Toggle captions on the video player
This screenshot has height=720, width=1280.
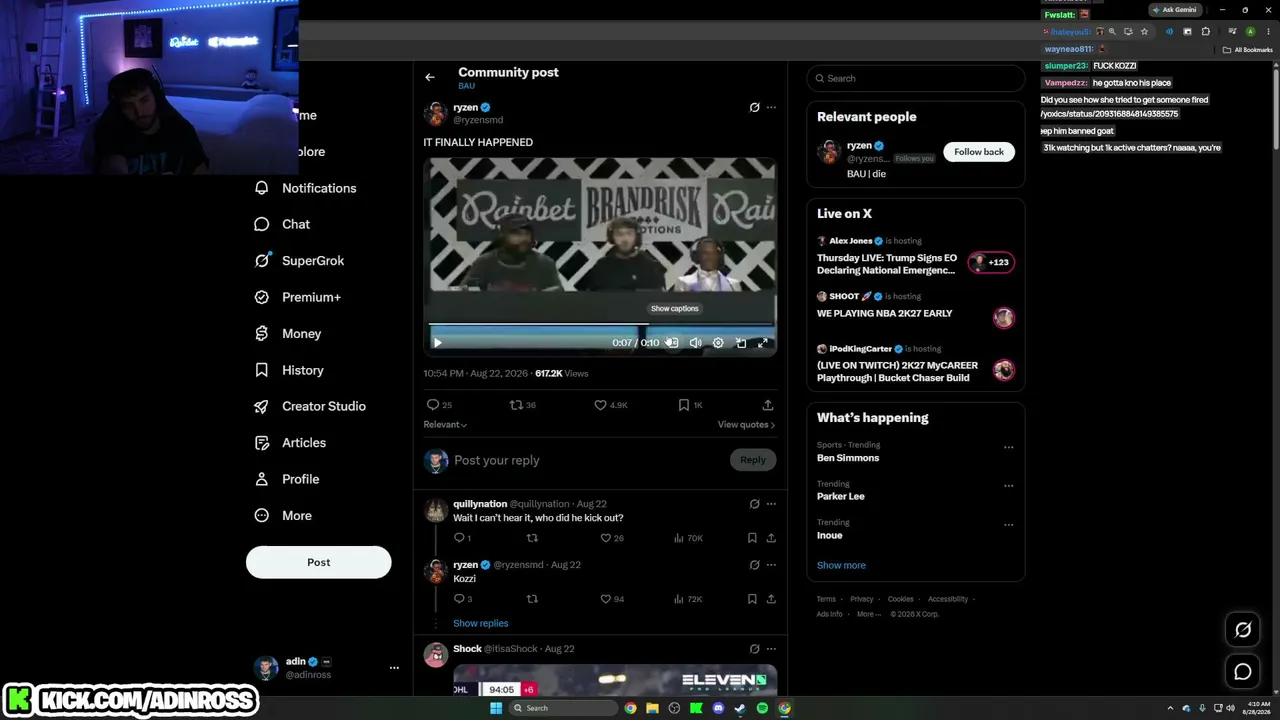click(672, 343)
